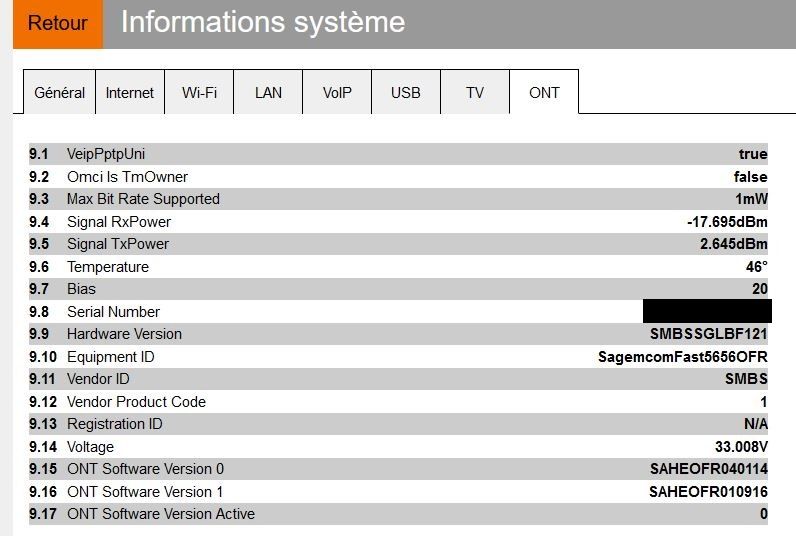Click the Temperature row label
Image resolution: width=796 pixels, height=536 pixels.
coord(108,267)
